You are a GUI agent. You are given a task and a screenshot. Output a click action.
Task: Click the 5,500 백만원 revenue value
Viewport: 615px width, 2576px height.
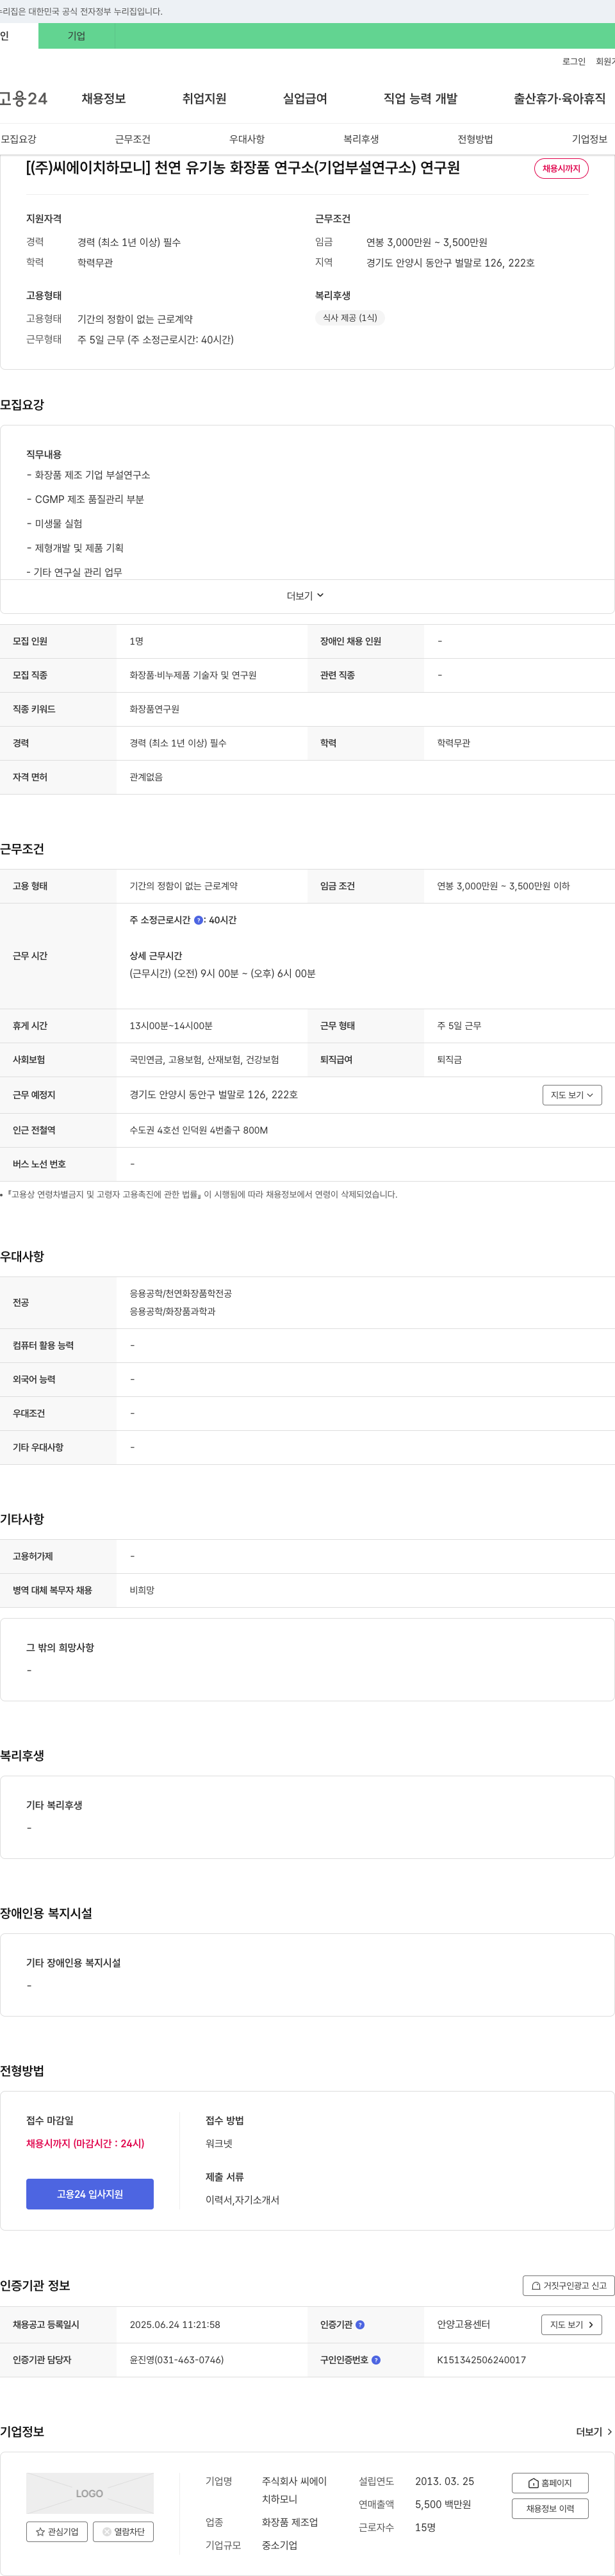coord(443,2504)
